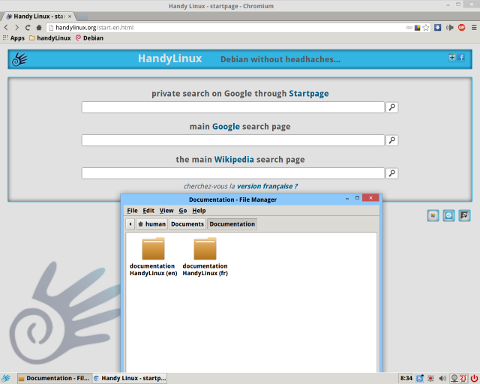Select documentation HandyLinux (en) folder

153,257
